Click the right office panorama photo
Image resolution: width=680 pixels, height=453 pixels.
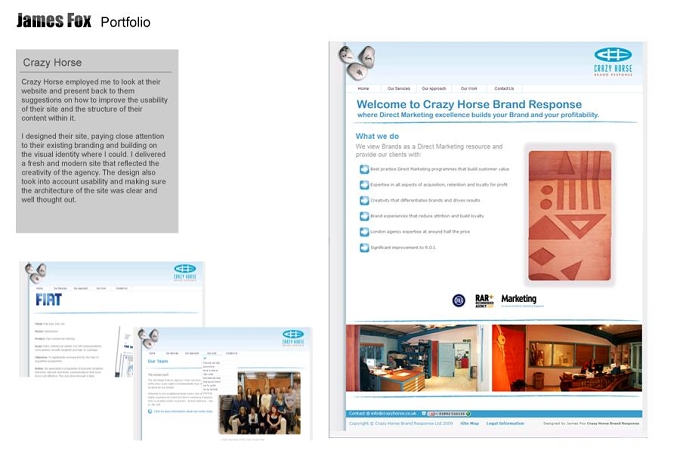coord(567,358)
